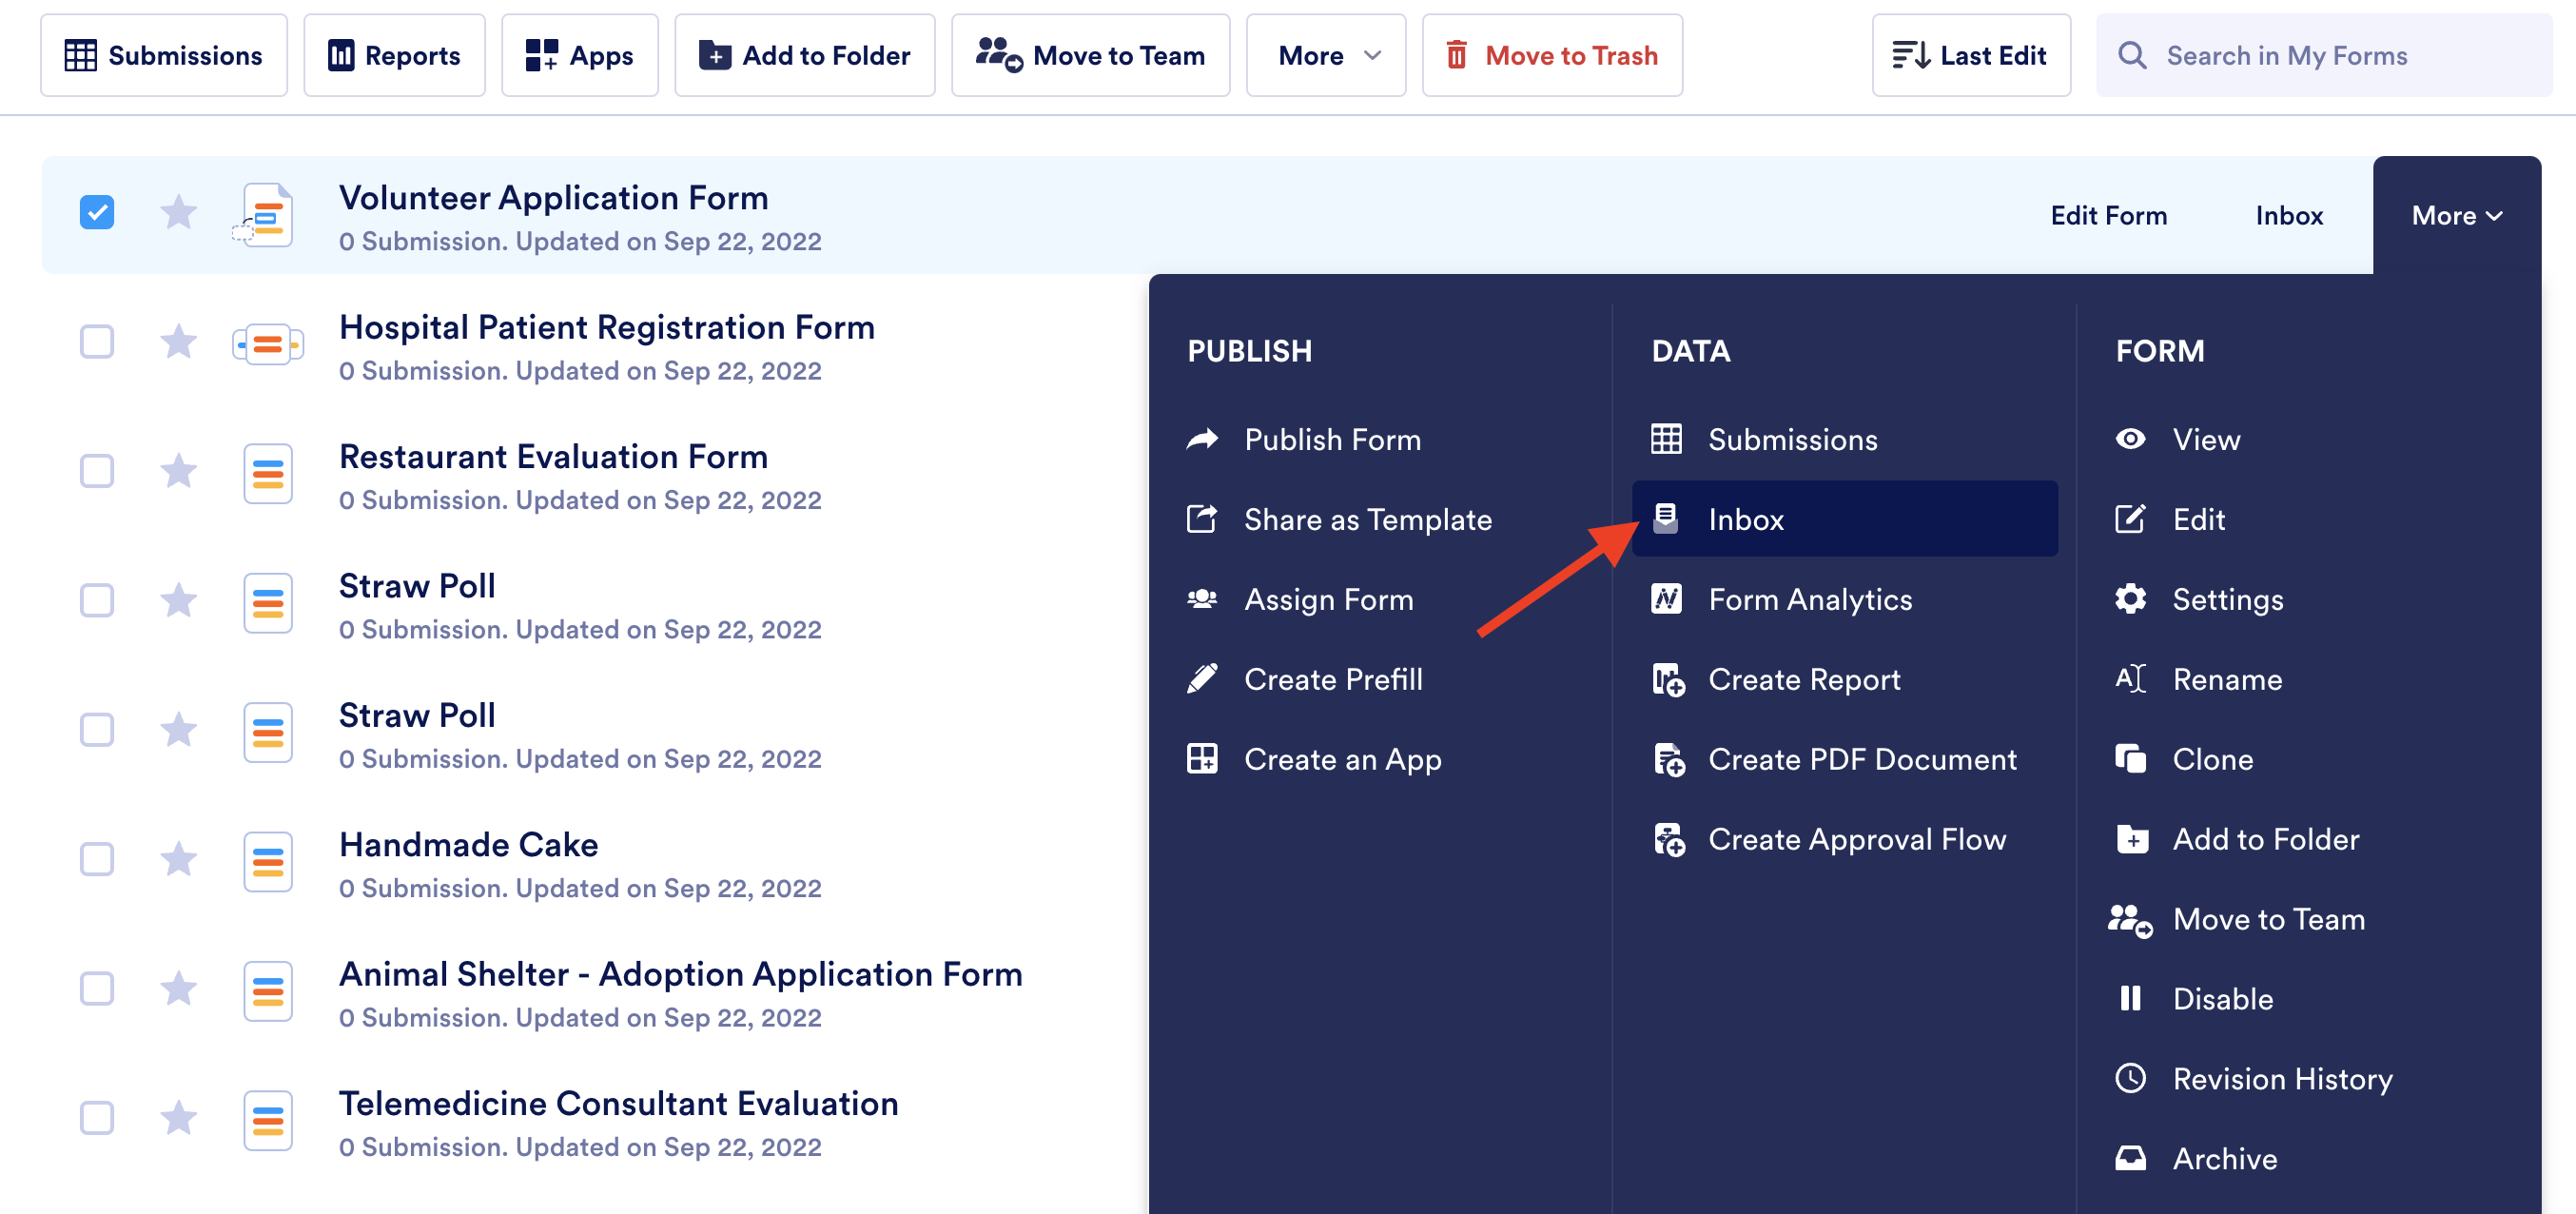
Task: Check the Restaurant Evaluation Form checkbox
Action: [x=97, y=471]
